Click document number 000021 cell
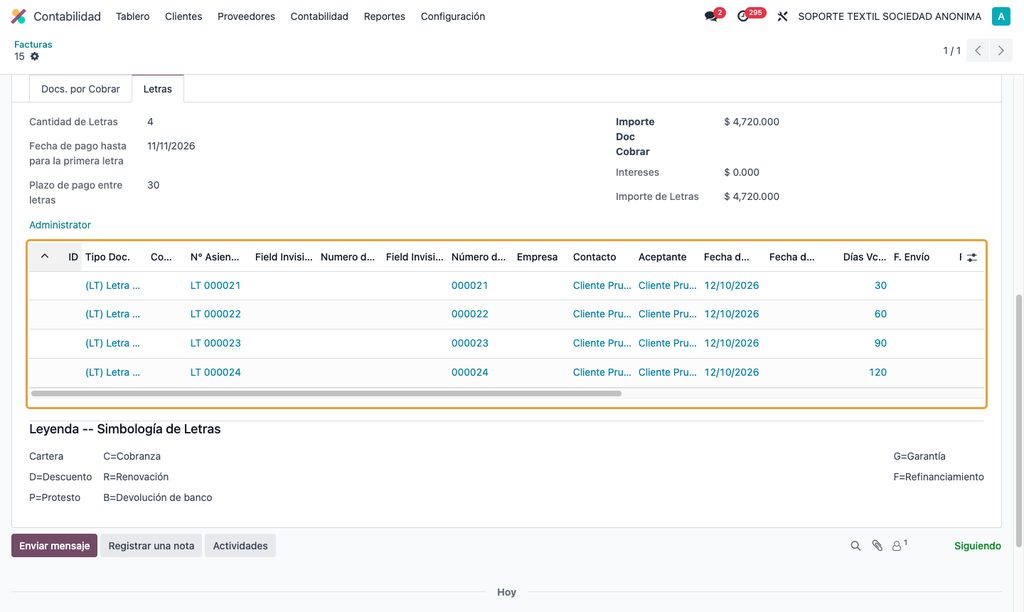The image size is (1024, 612). [x=470, y=285]
